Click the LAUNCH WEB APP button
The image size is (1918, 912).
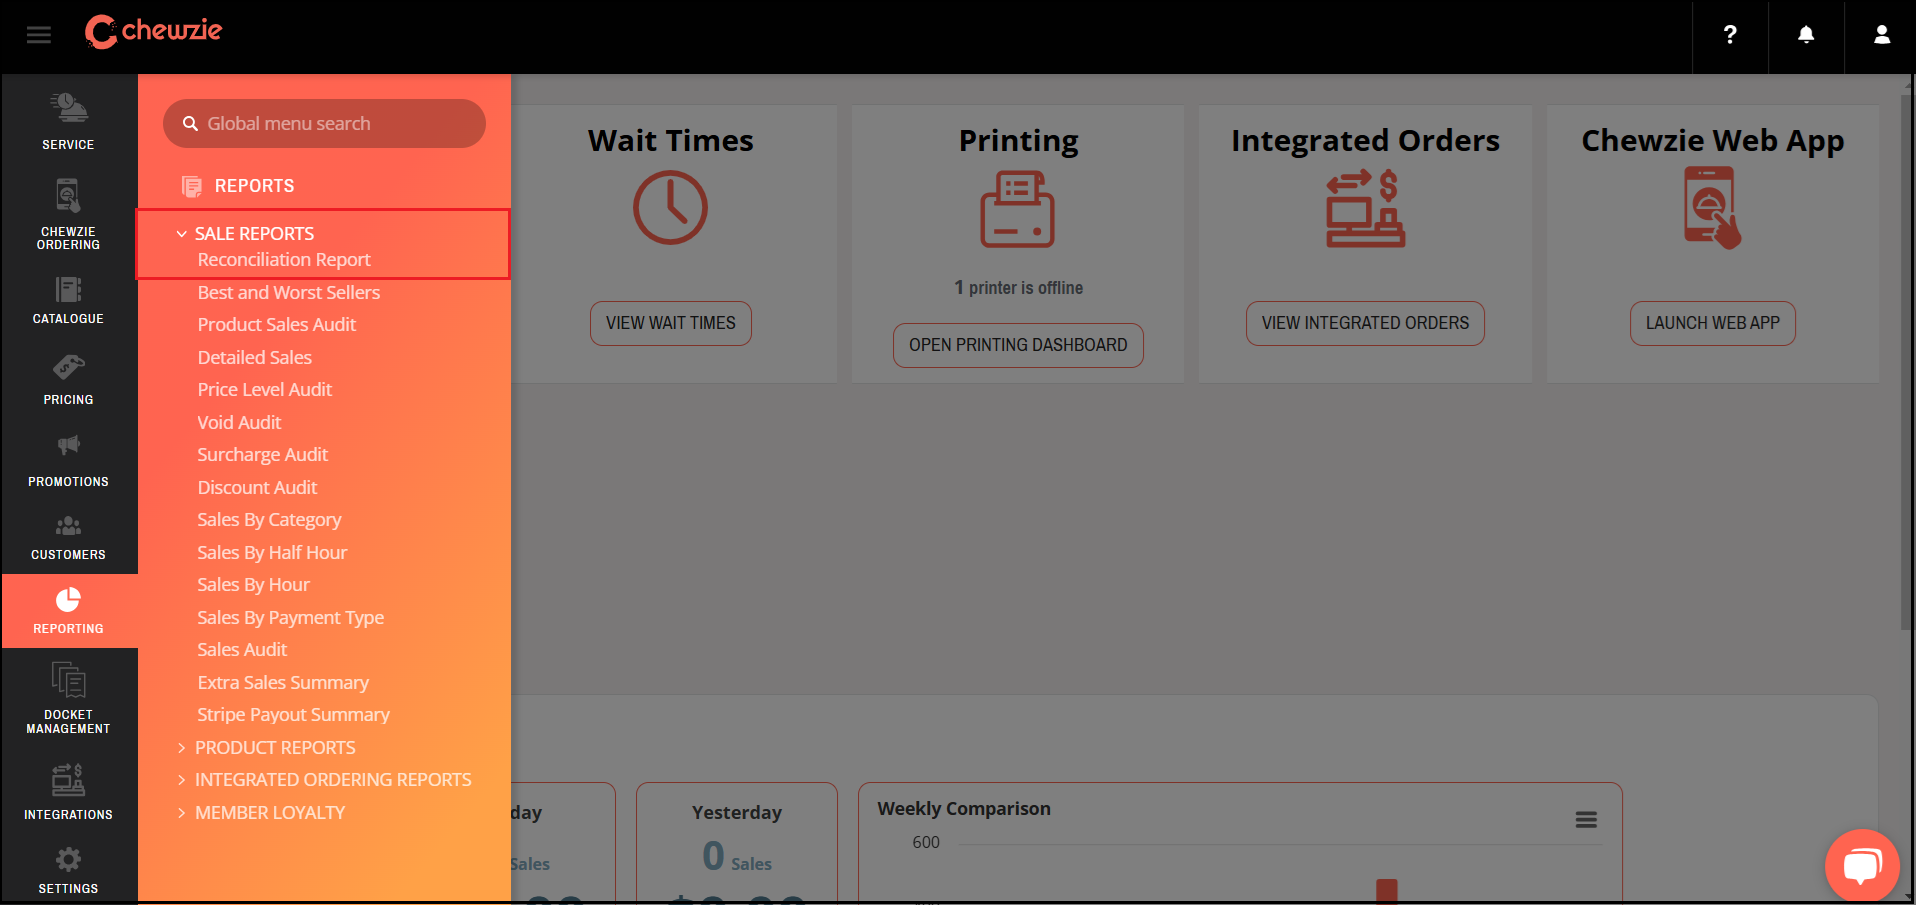1713,324
